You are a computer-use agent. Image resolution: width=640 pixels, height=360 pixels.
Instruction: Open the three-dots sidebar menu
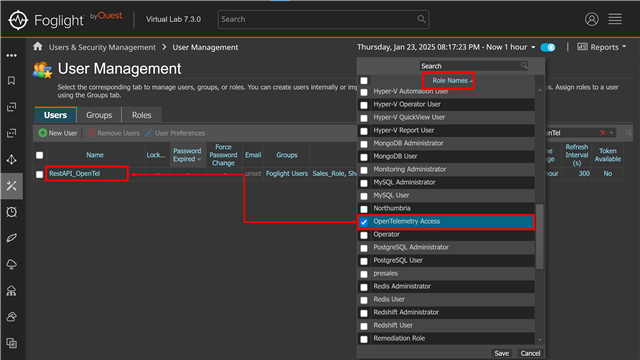click(x=11, y=55)
